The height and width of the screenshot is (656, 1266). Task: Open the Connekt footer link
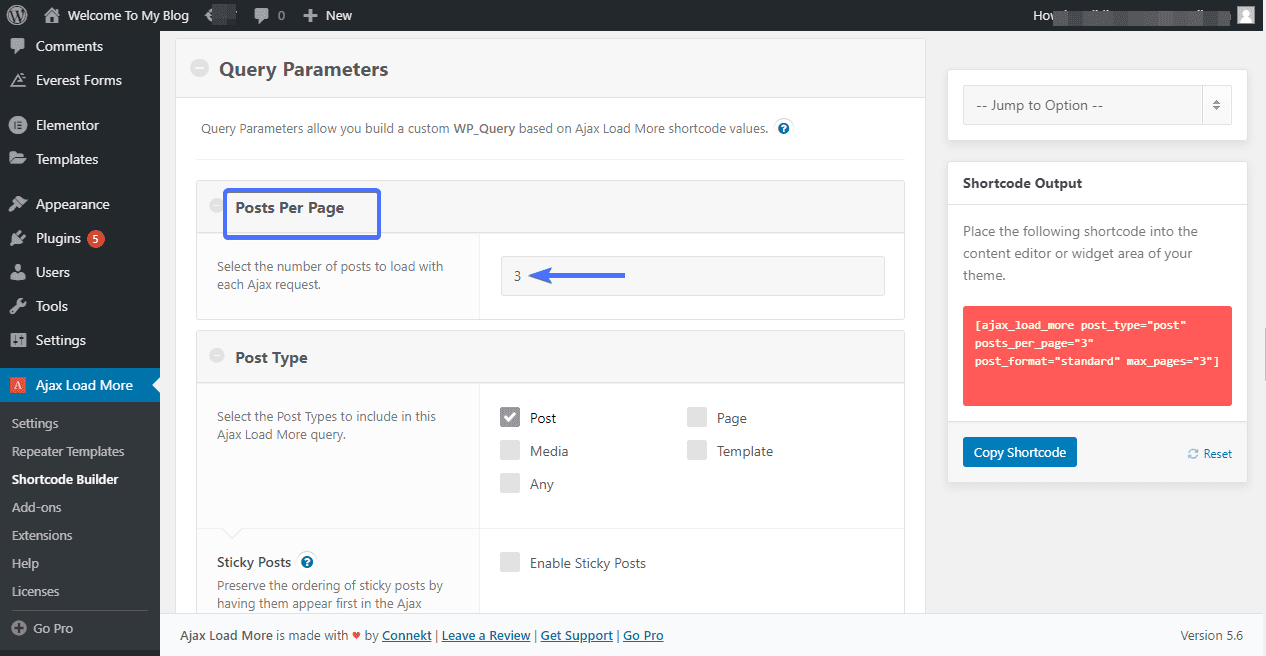pyautogui.click(x=408, y=635)
